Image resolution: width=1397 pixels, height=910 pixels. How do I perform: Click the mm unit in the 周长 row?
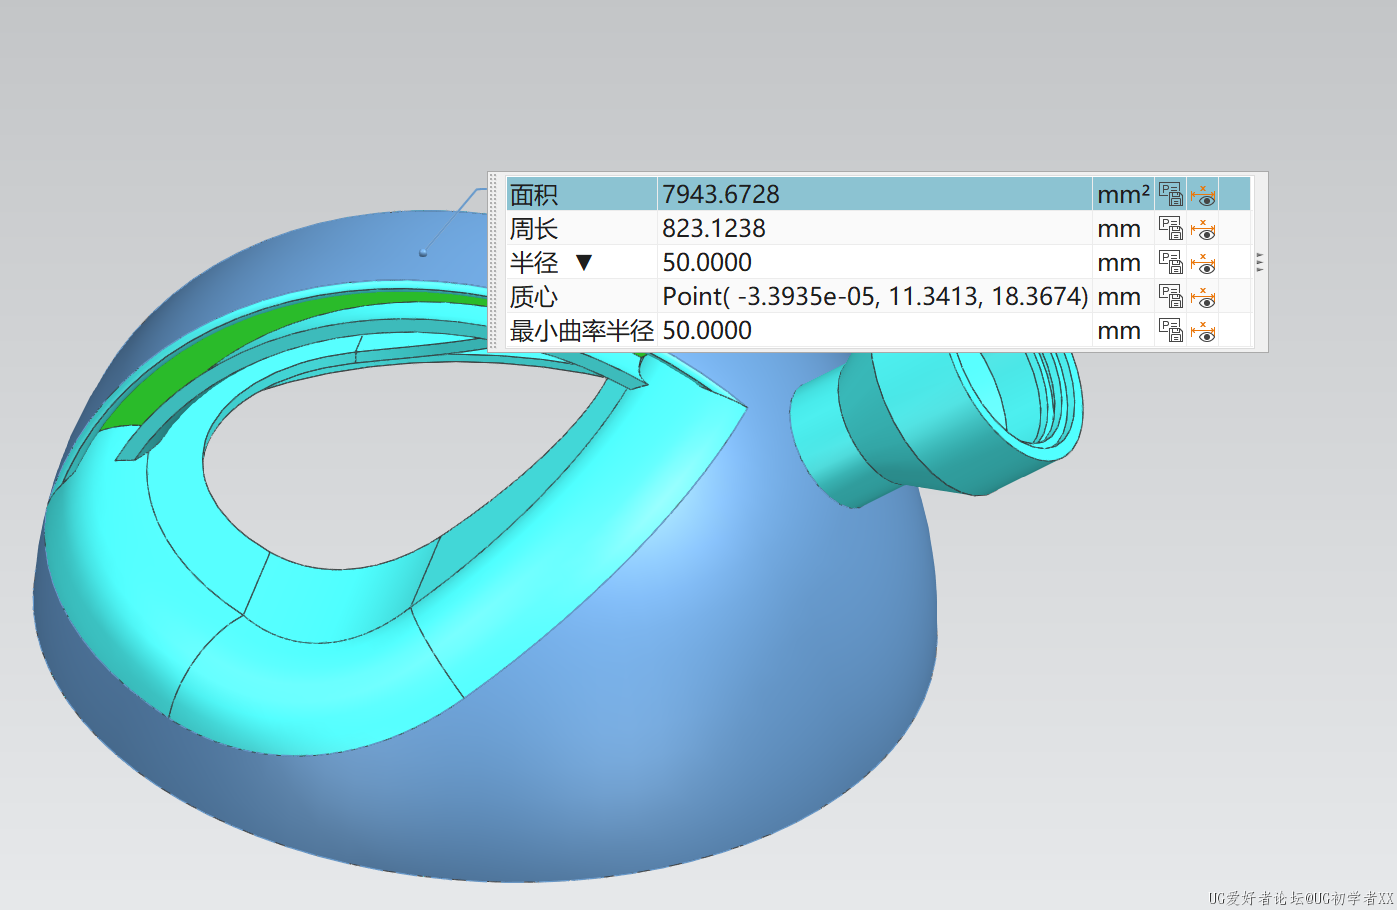coord(1118,229)
